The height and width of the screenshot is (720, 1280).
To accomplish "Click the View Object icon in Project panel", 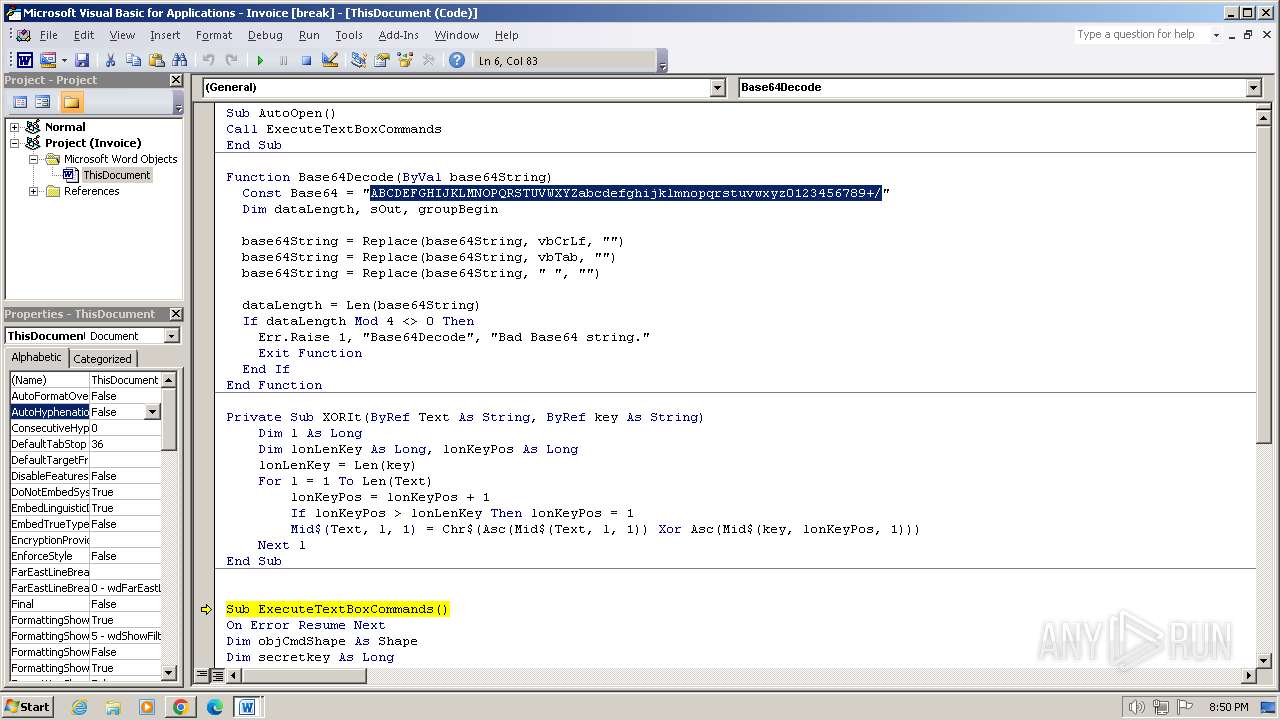I will click(x=43, y=102).
